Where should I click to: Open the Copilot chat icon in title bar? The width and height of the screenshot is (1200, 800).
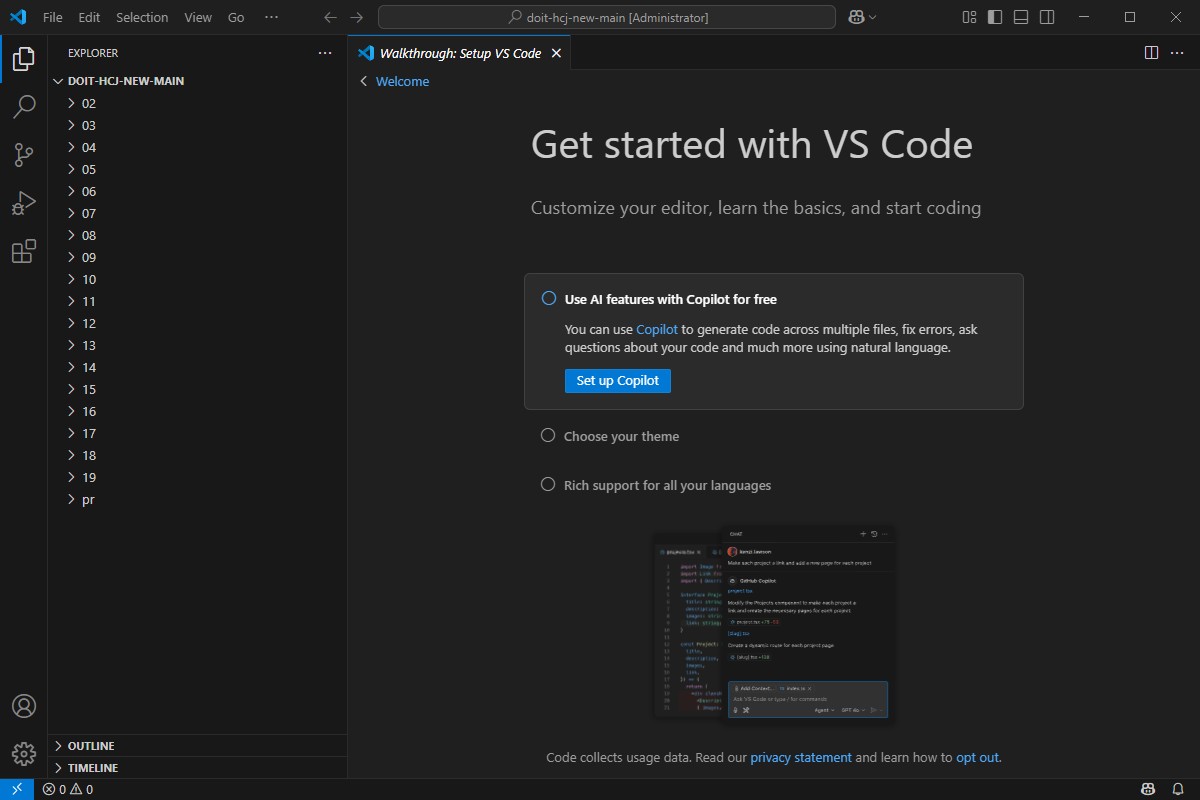856,17
